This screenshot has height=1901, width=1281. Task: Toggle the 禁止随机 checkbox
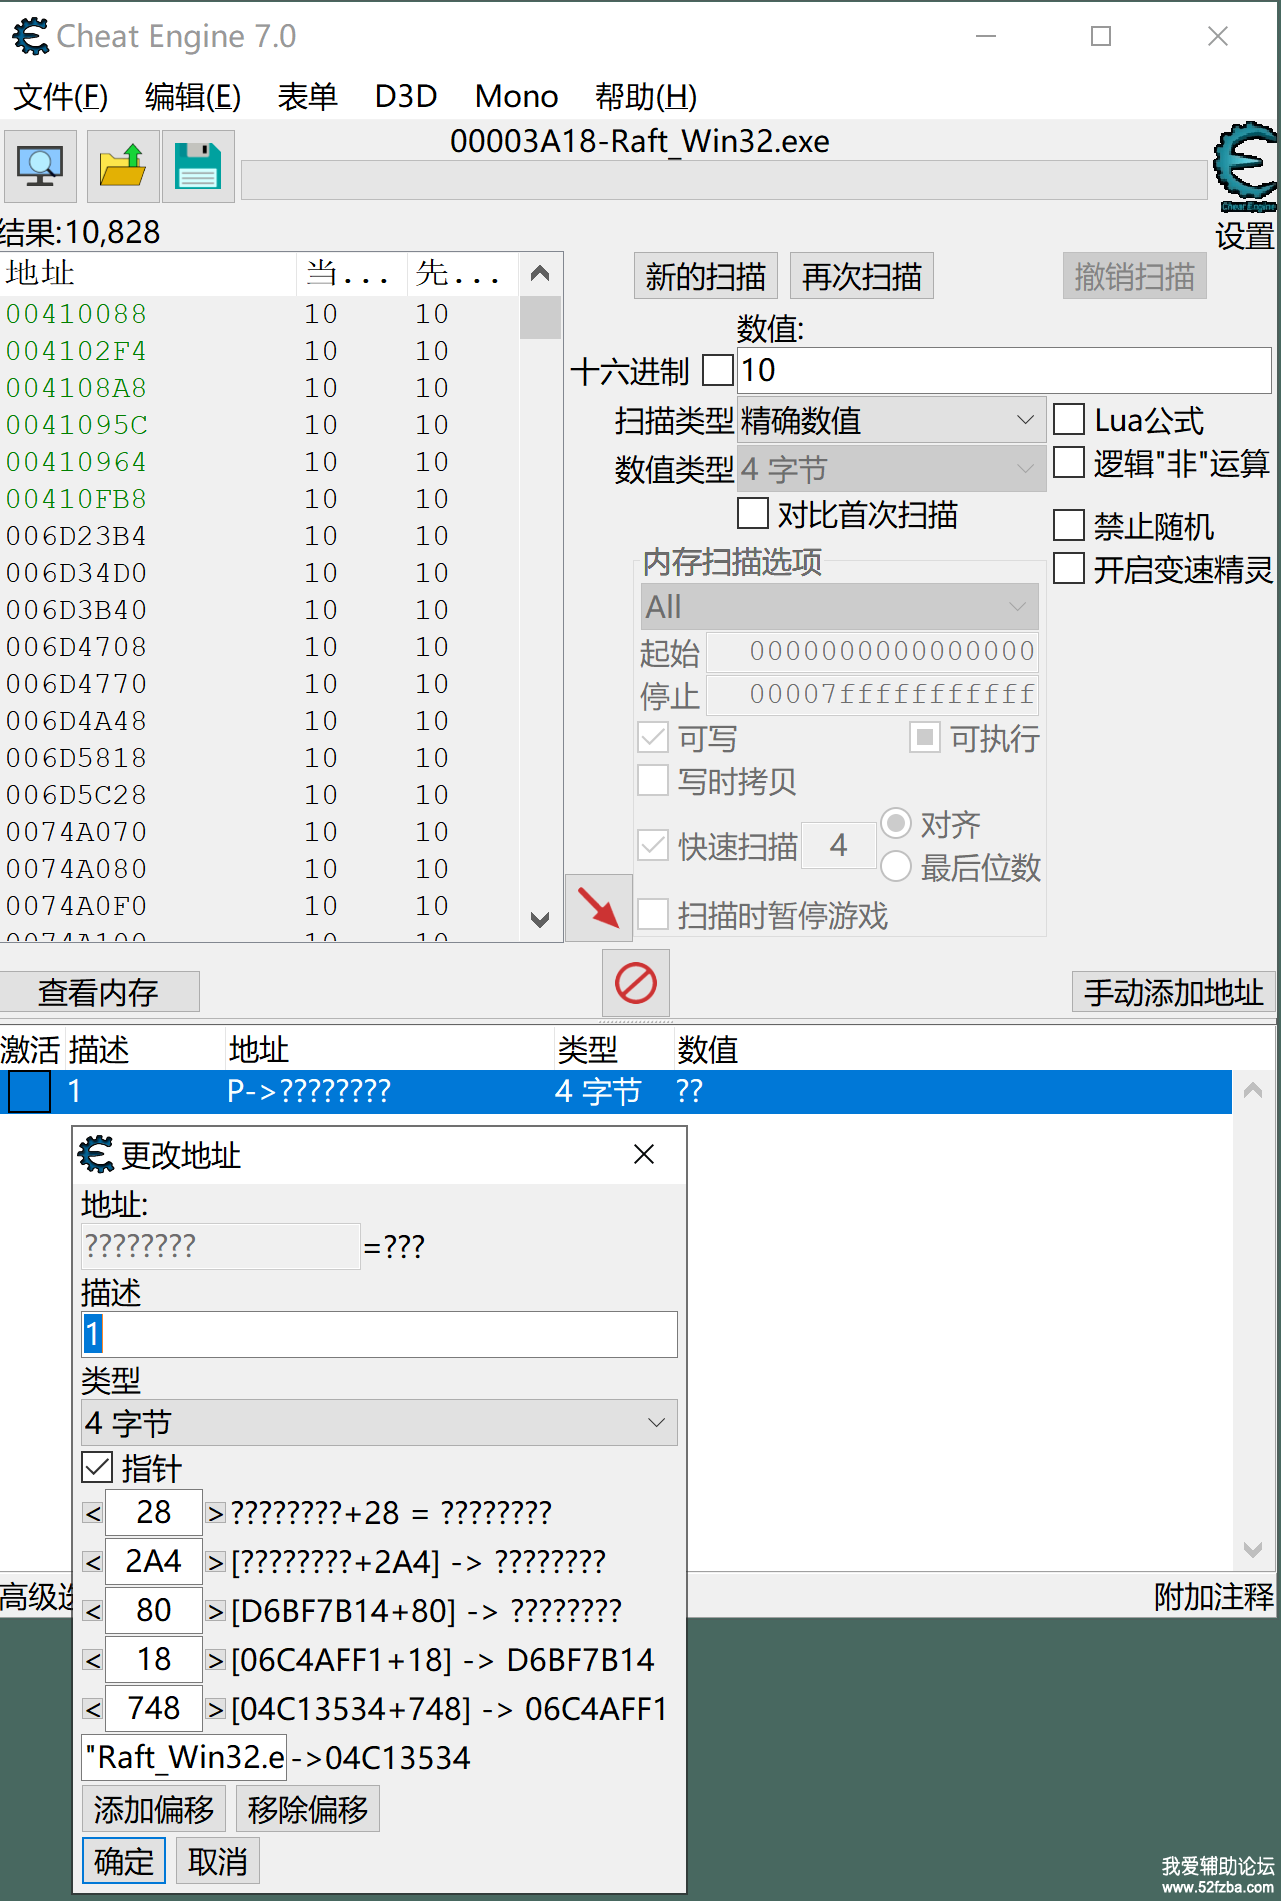click(x=1069, y=525)
